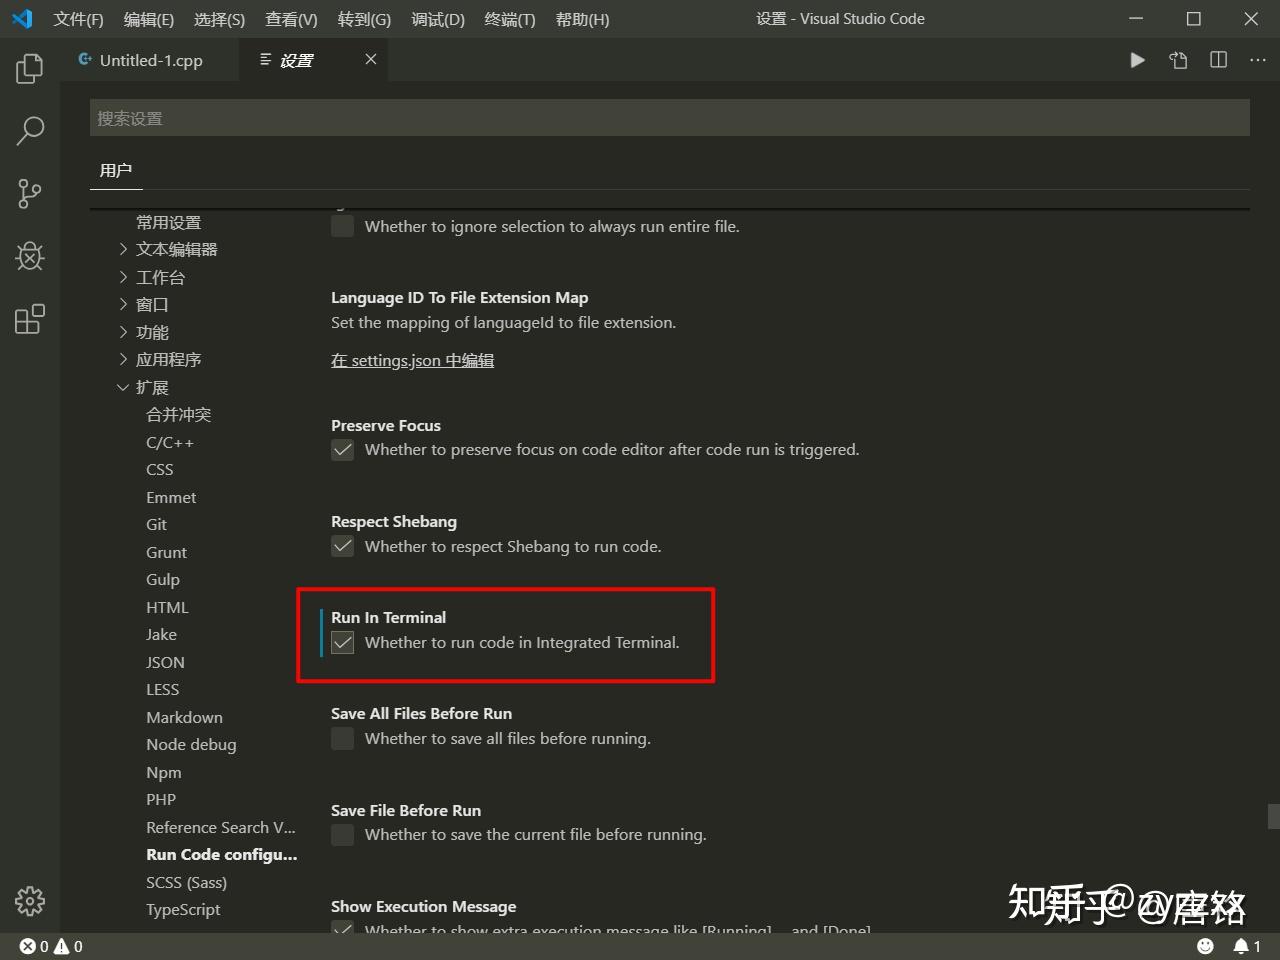The width and height of the screenshot is (1280, 960).
Task: Expand the 工作台 settings group
Action: tap(124, 277)
